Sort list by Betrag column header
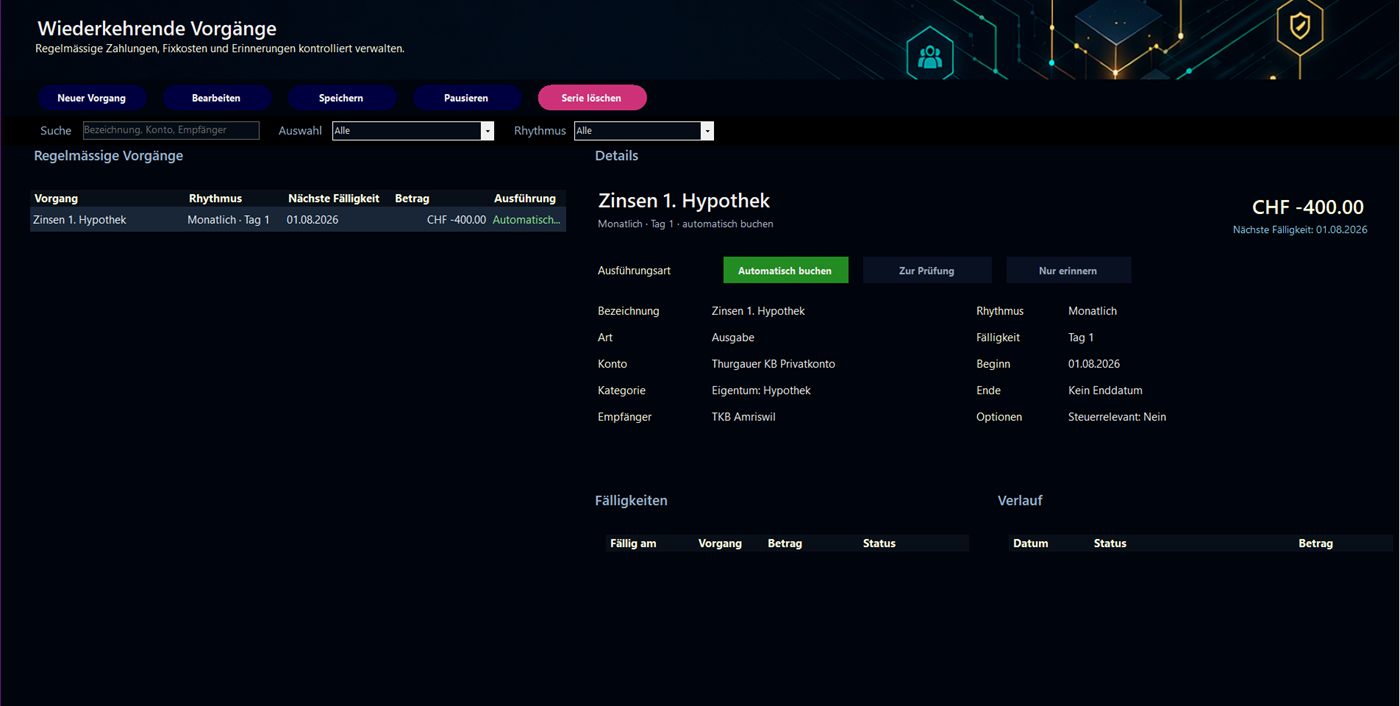The width and height of the screenshot is (1400, 706). coord(412,198)
